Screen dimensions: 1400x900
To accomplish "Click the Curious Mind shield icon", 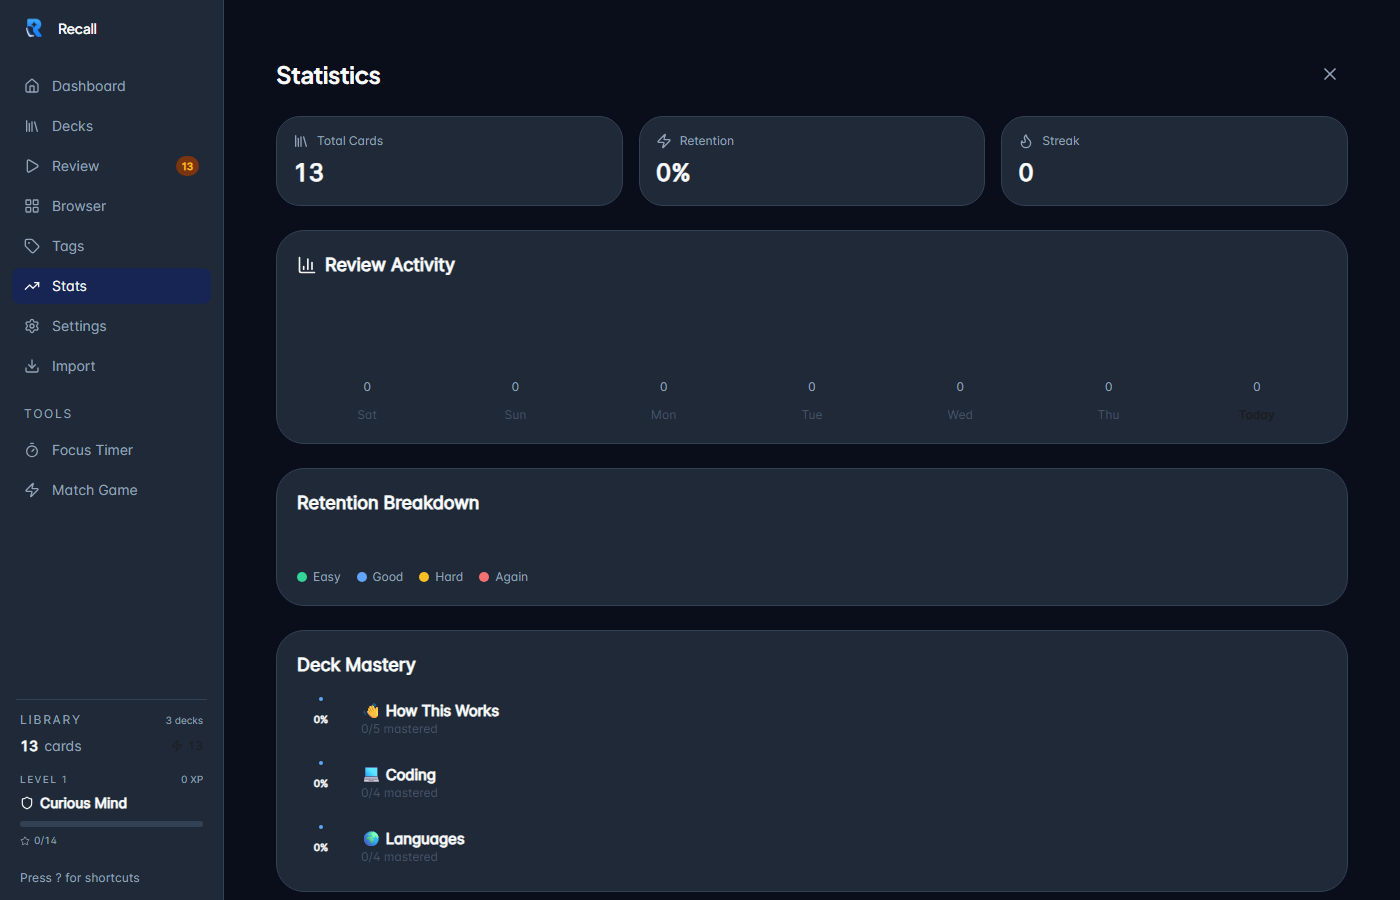I will [27, 803].
